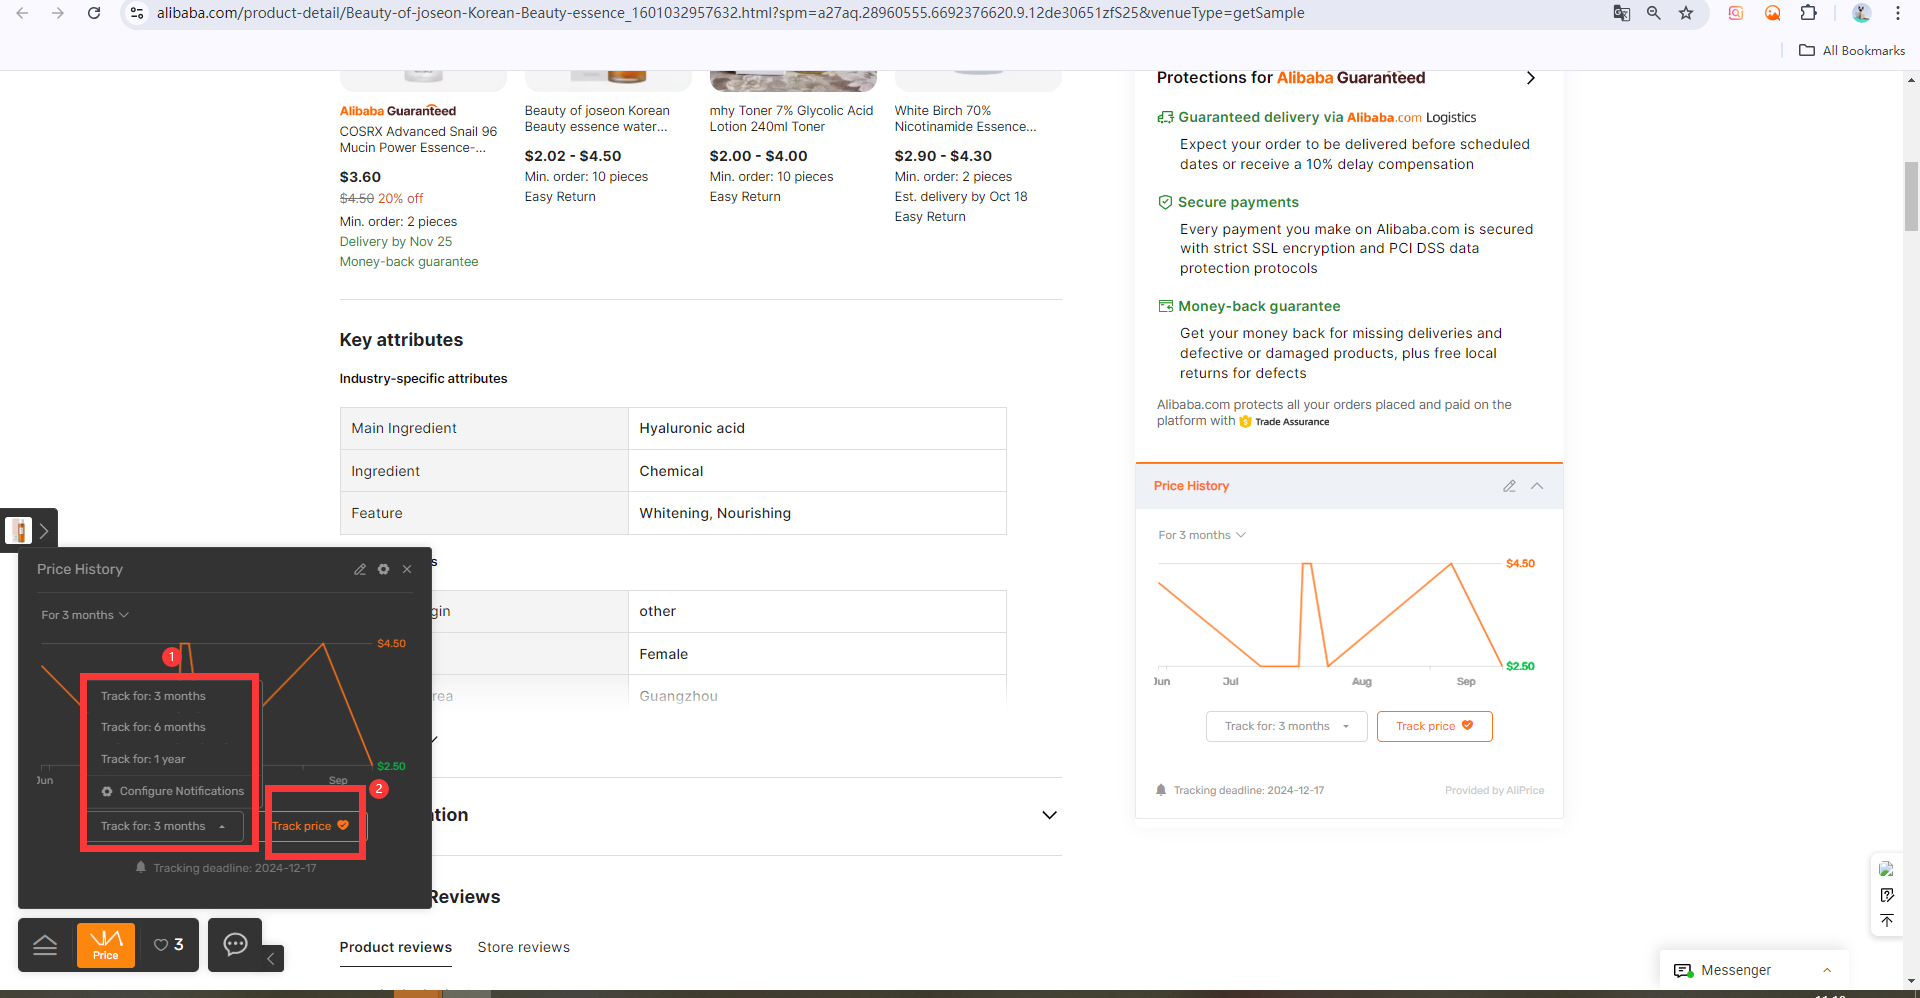Viewport: 1920px width, 998px height.
Task: Open For 3 months range in dark panel
Action: (85, 615)
